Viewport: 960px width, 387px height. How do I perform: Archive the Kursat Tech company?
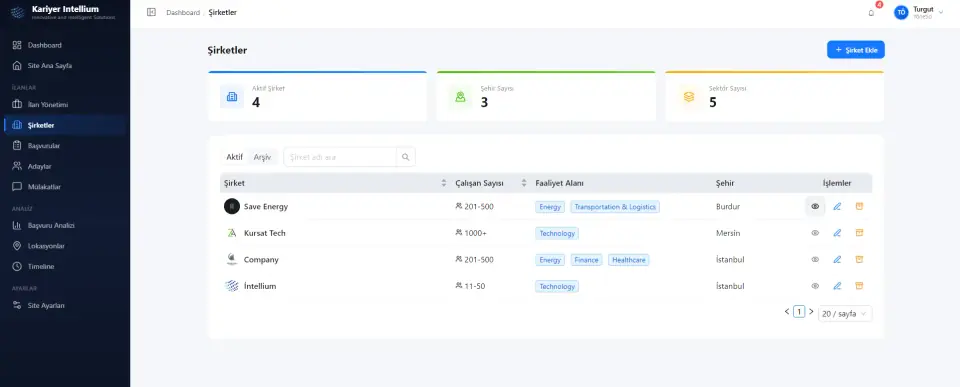(859, 233)
